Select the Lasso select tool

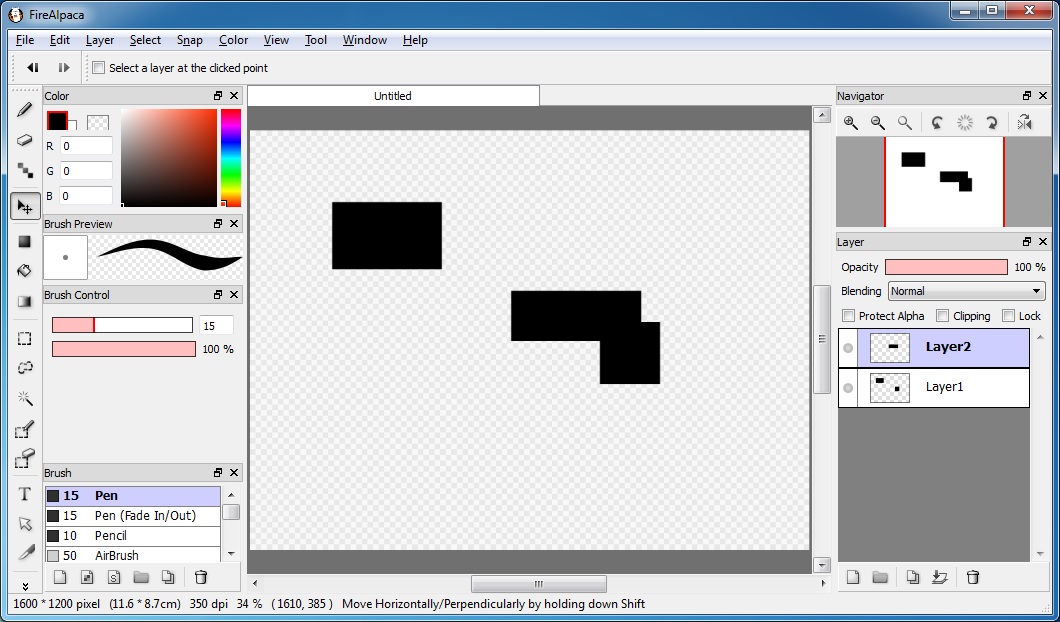coord(25,368)
